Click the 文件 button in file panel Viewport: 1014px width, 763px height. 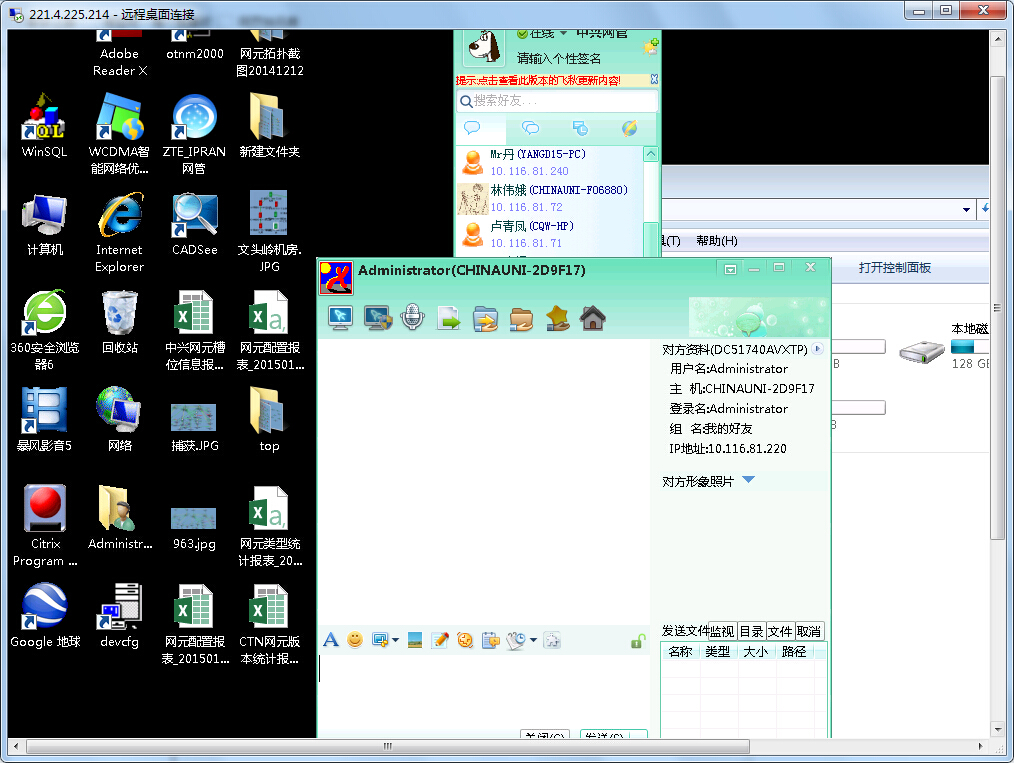(x=781, y=631)
